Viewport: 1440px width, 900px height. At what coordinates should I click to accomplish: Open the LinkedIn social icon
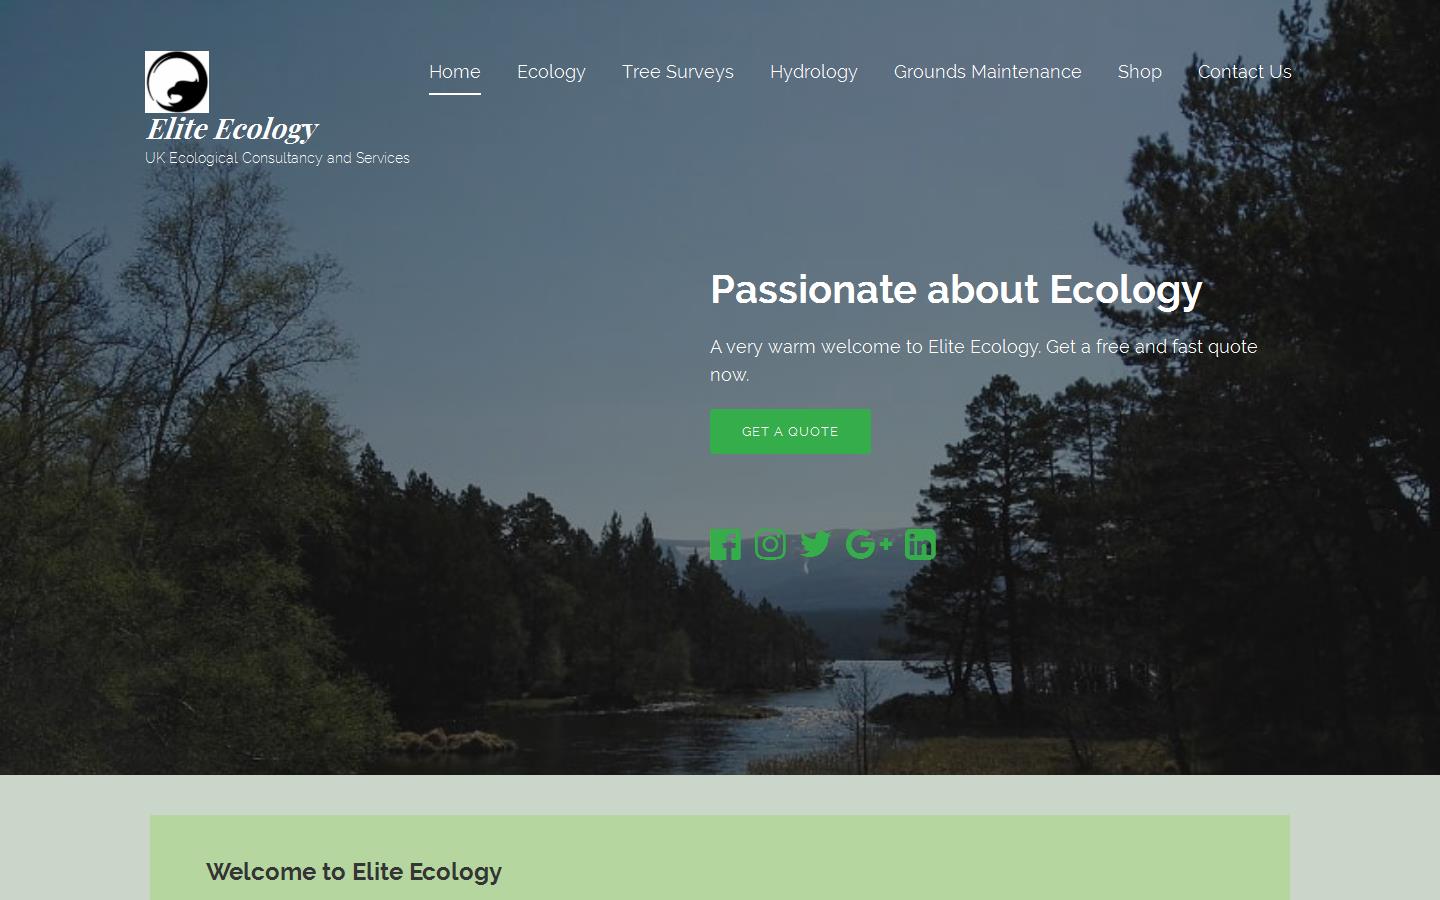coord(920,544)
